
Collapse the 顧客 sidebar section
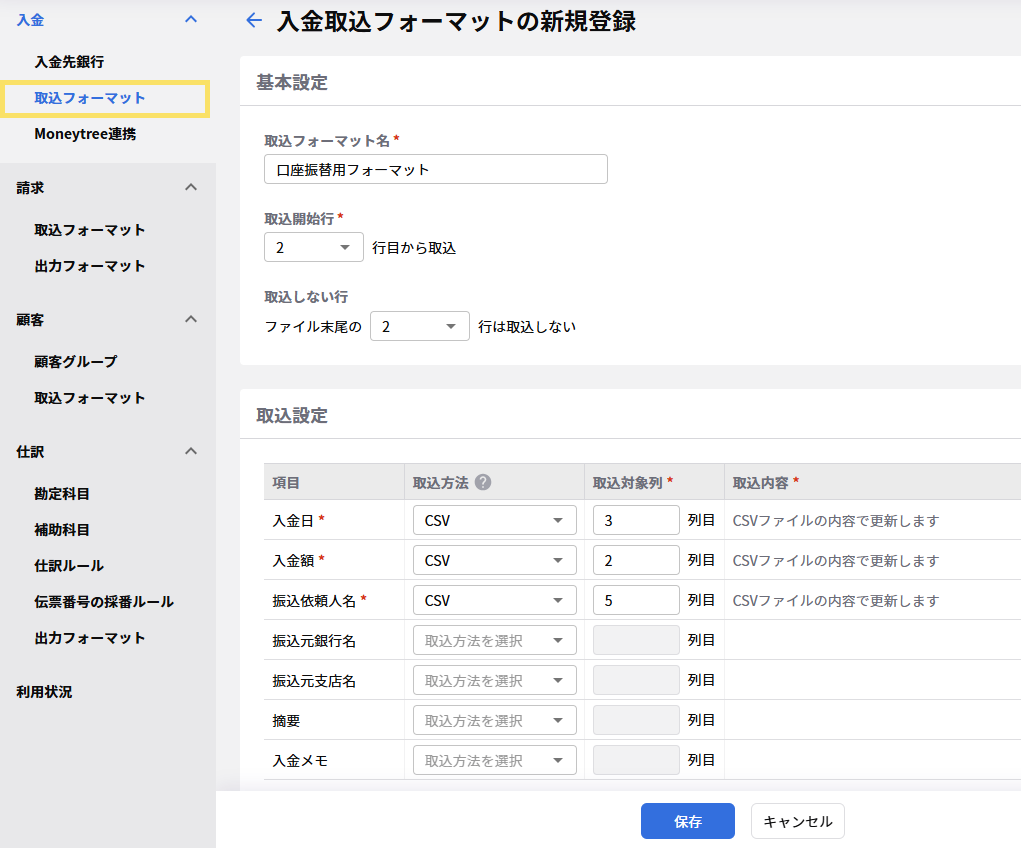point(191,319)
